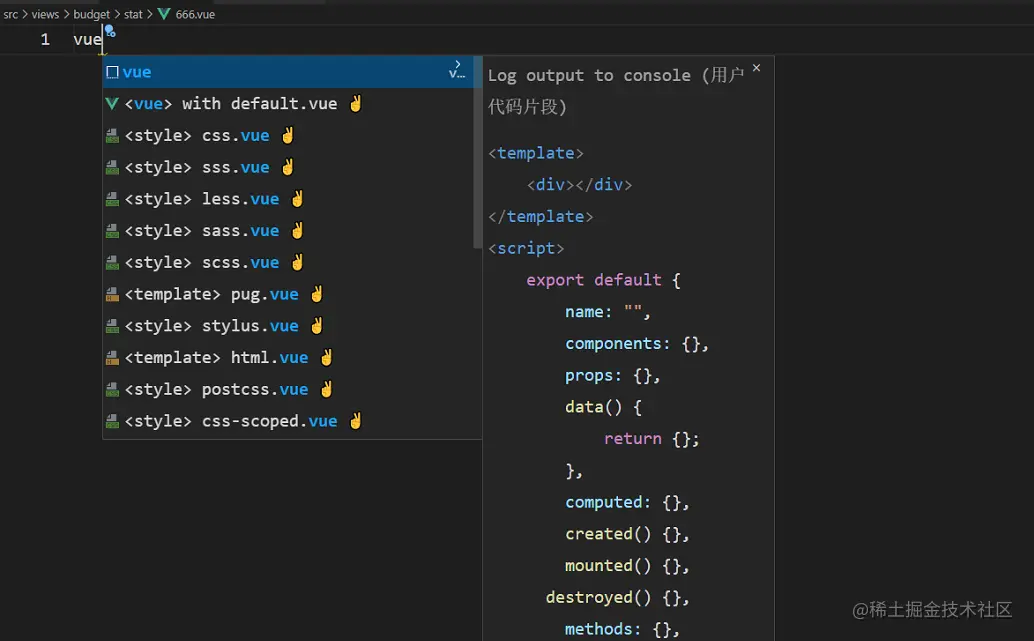Click snippet icon on less.vue row
The height and width of the screenshot is (641, 1034).
tap(112, 199)
